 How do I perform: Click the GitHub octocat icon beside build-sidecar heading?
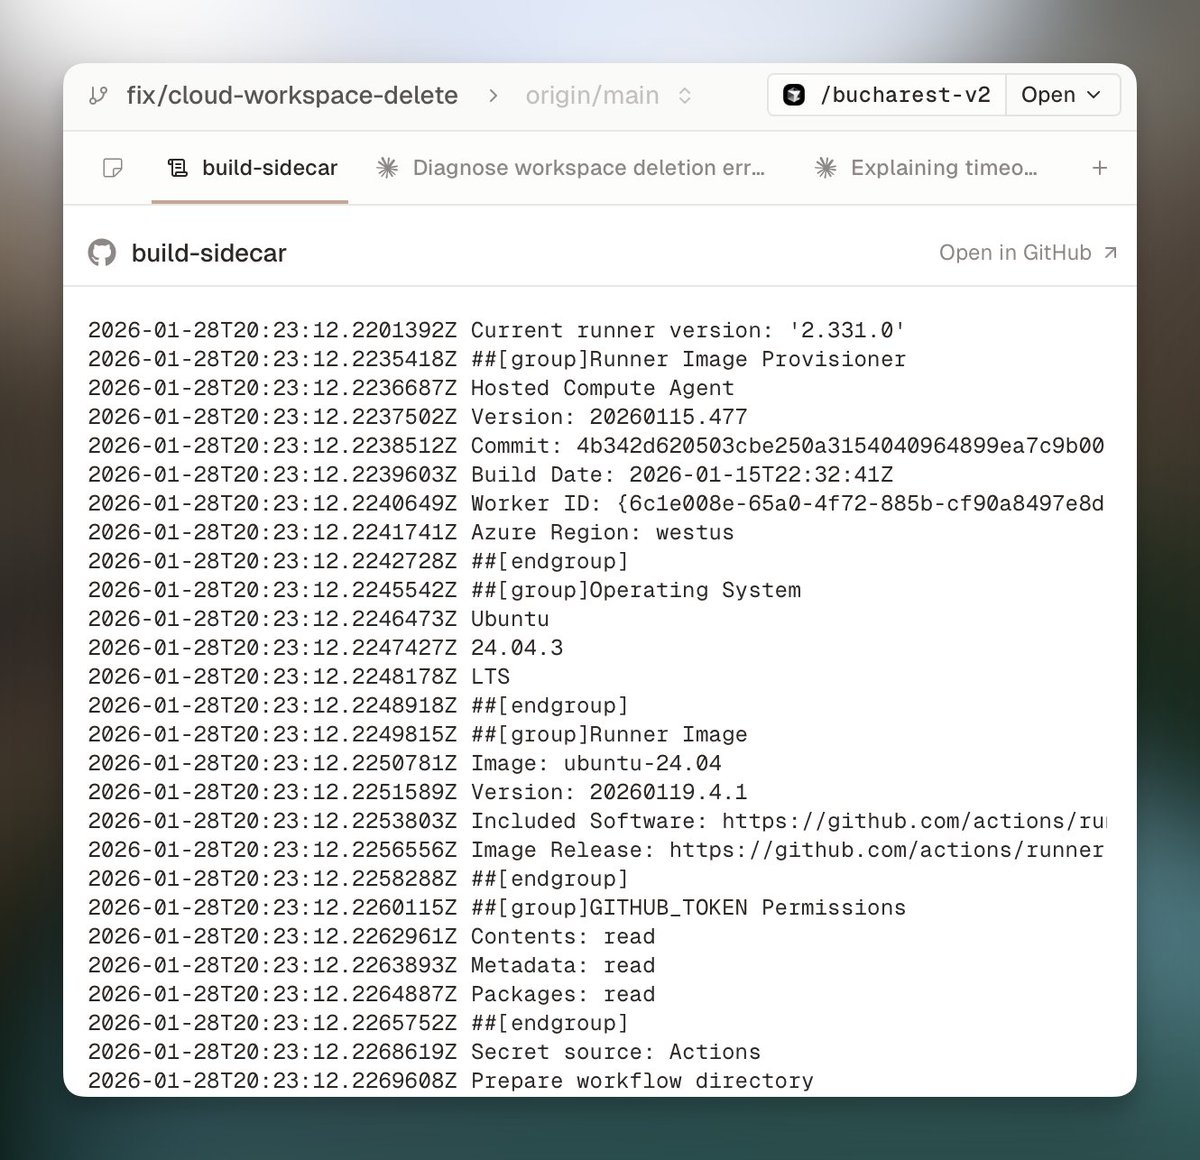pyautogui.click(x=100, y=253)
